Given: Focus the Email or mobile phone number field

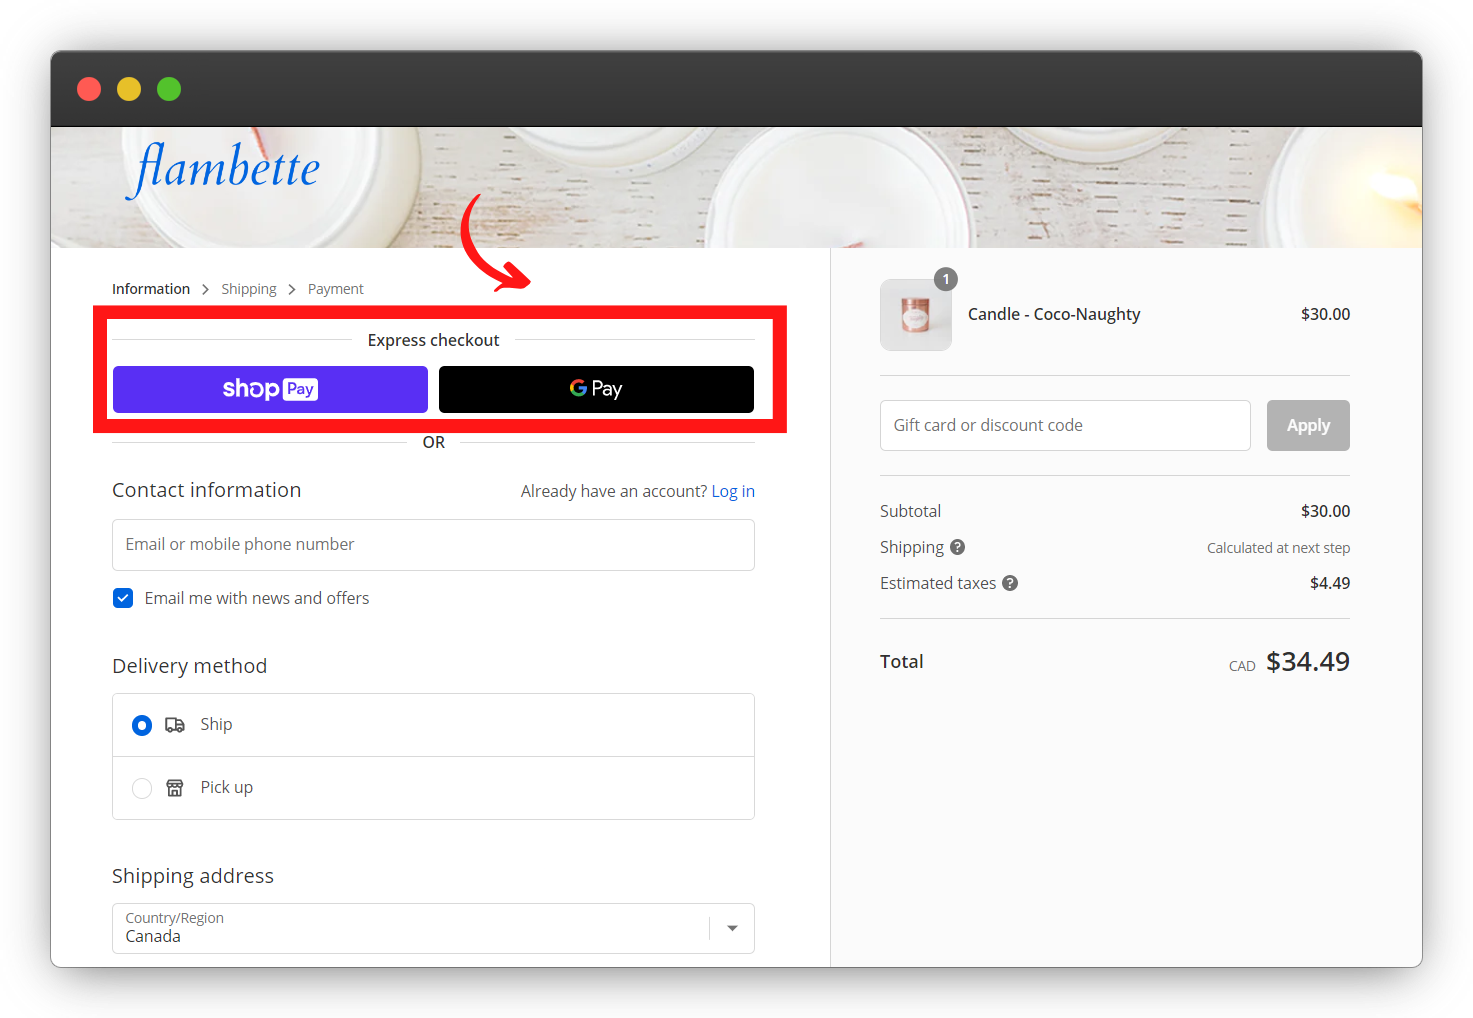Looking at the screenshot, I should click(x=433, y=545).
